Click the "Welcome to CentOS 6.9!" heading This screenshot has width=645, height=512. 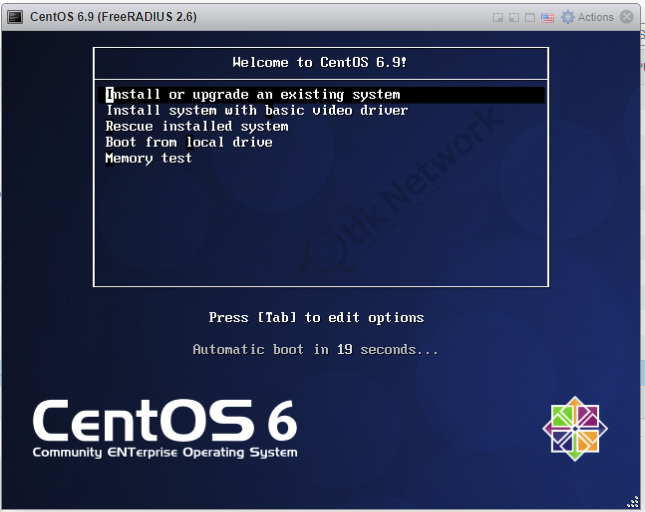coord(320,63)
